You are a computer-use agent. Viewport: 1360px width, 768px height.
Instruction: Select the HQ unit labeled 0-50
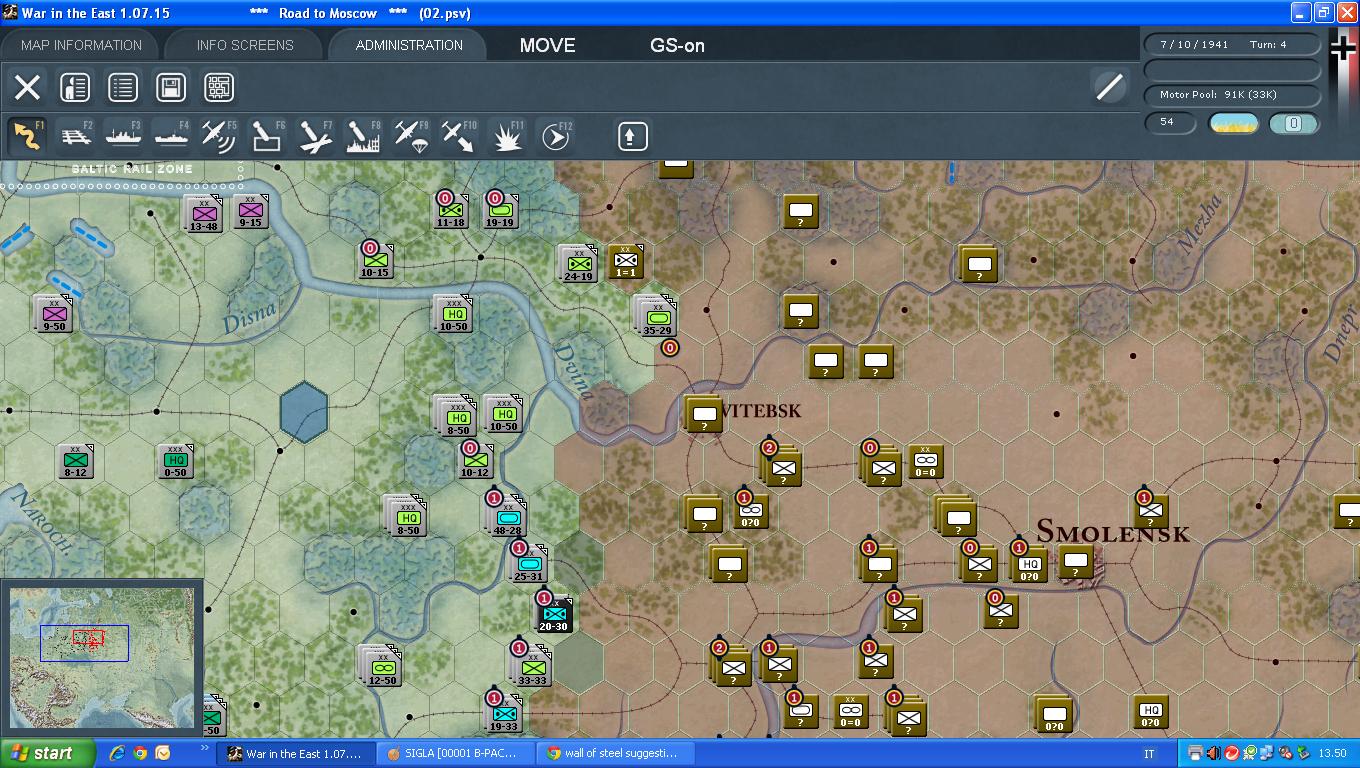[x=175, y=461]
